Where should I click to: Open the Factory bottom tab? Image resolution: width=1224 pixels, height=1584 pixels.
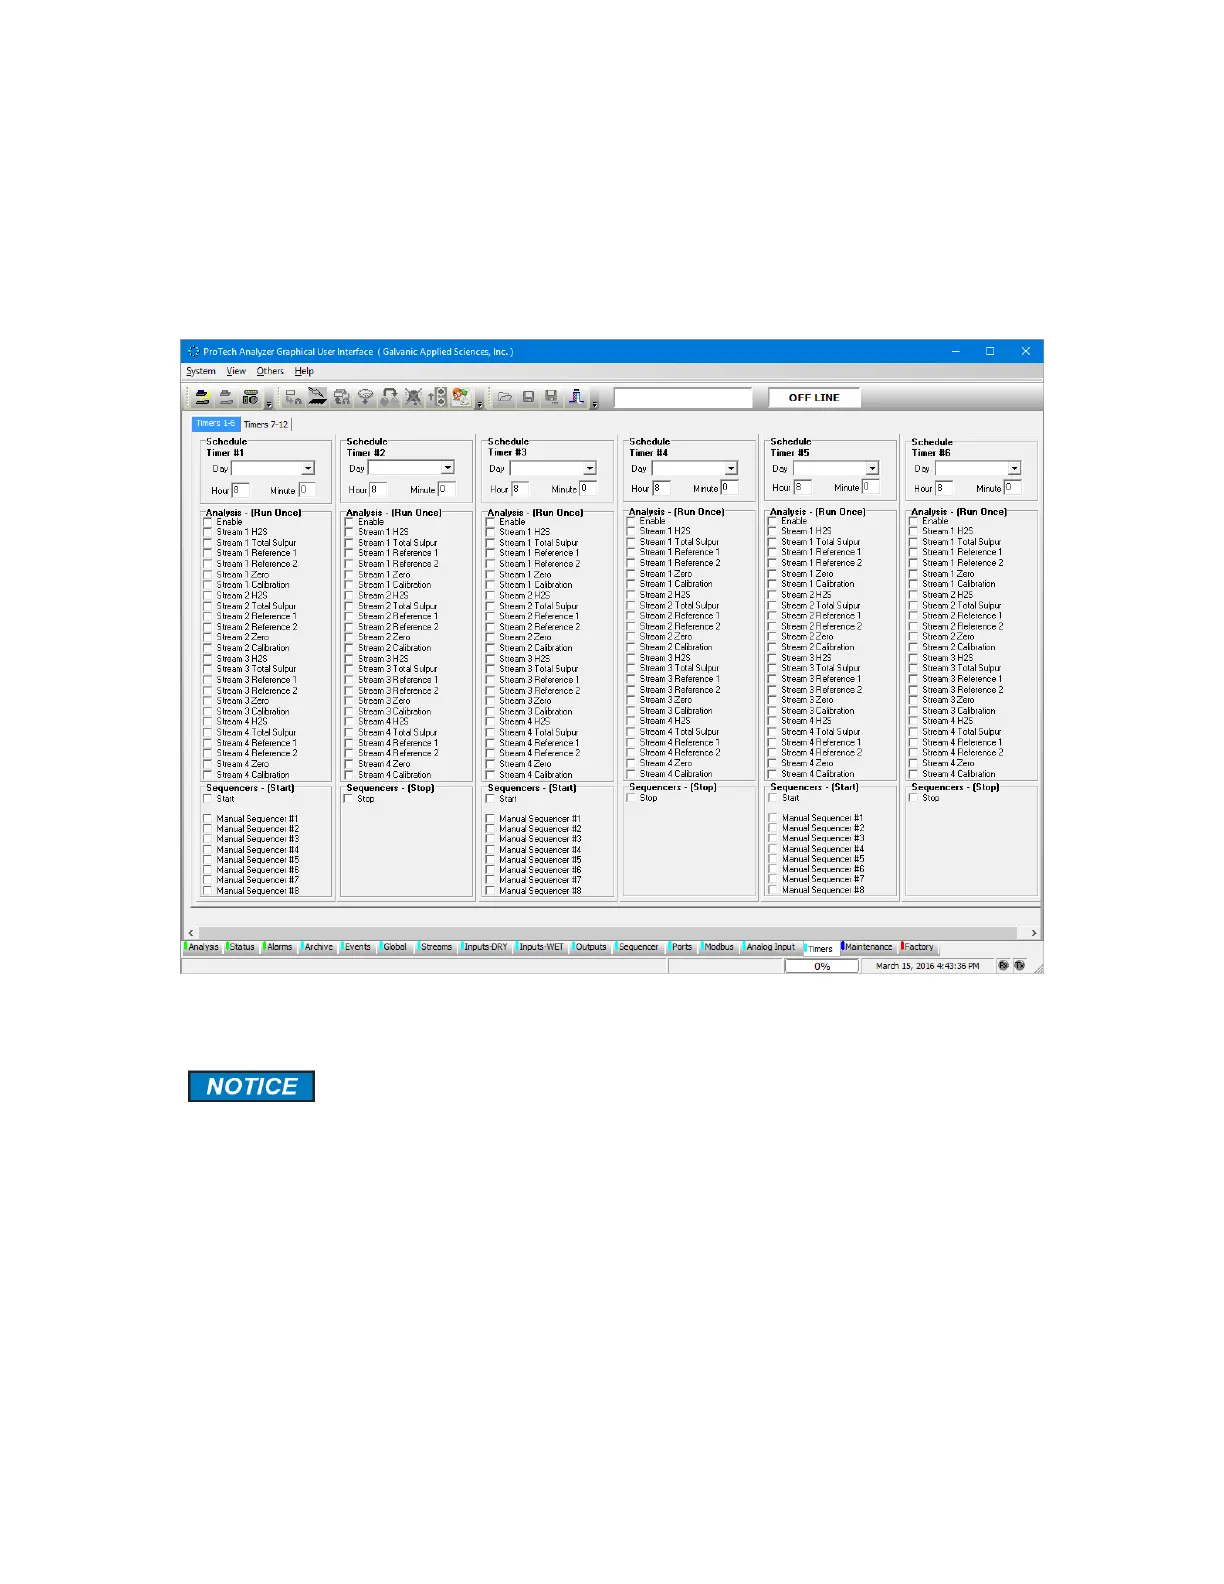tap(919, 947)
